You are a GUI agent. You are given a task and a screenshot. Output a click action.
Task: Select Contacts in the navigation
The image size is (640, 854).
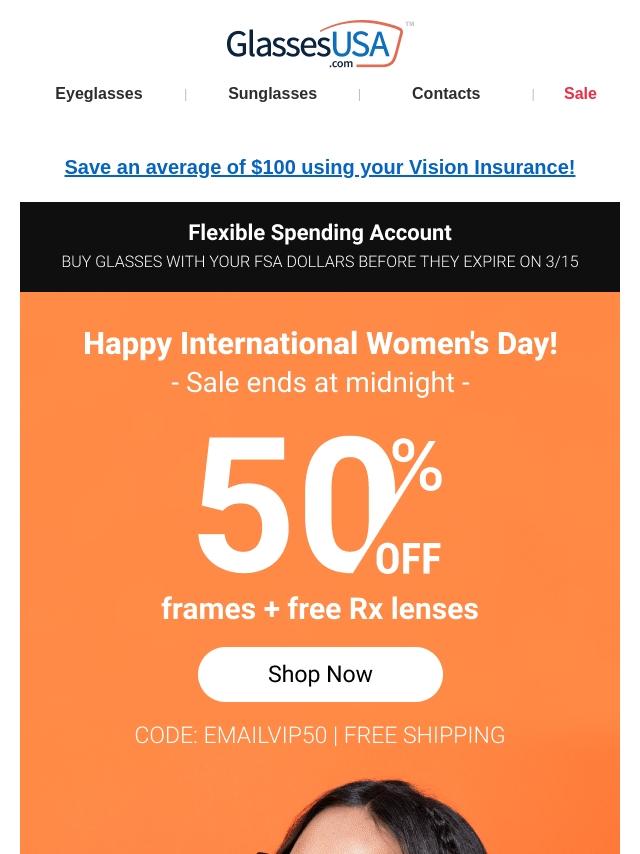coord(446,94)
